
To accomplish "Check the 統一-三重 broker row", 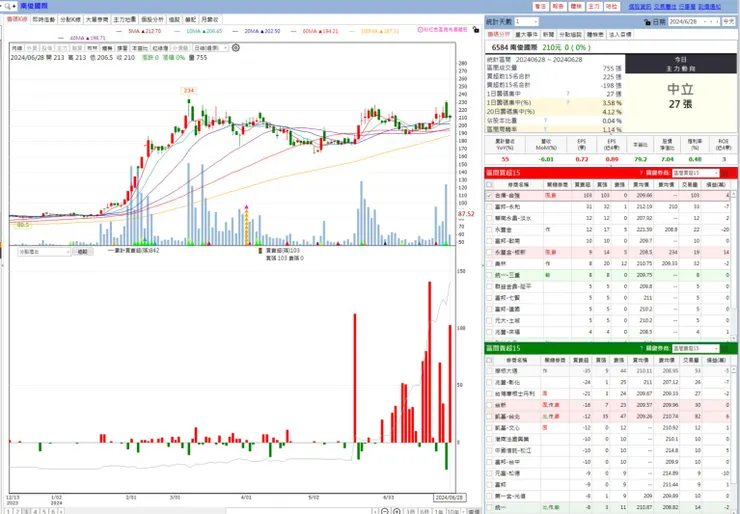I will (x=489, y=275).
